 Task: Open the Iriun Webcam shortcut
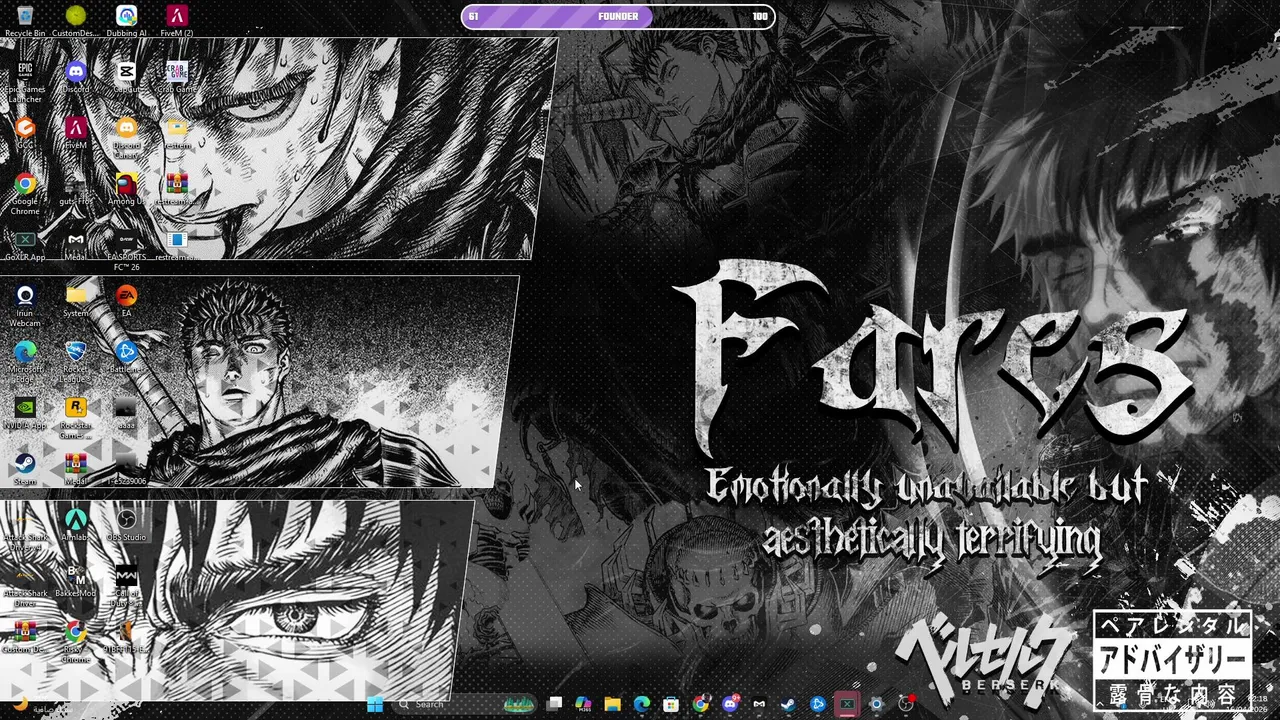click(25, 305)
